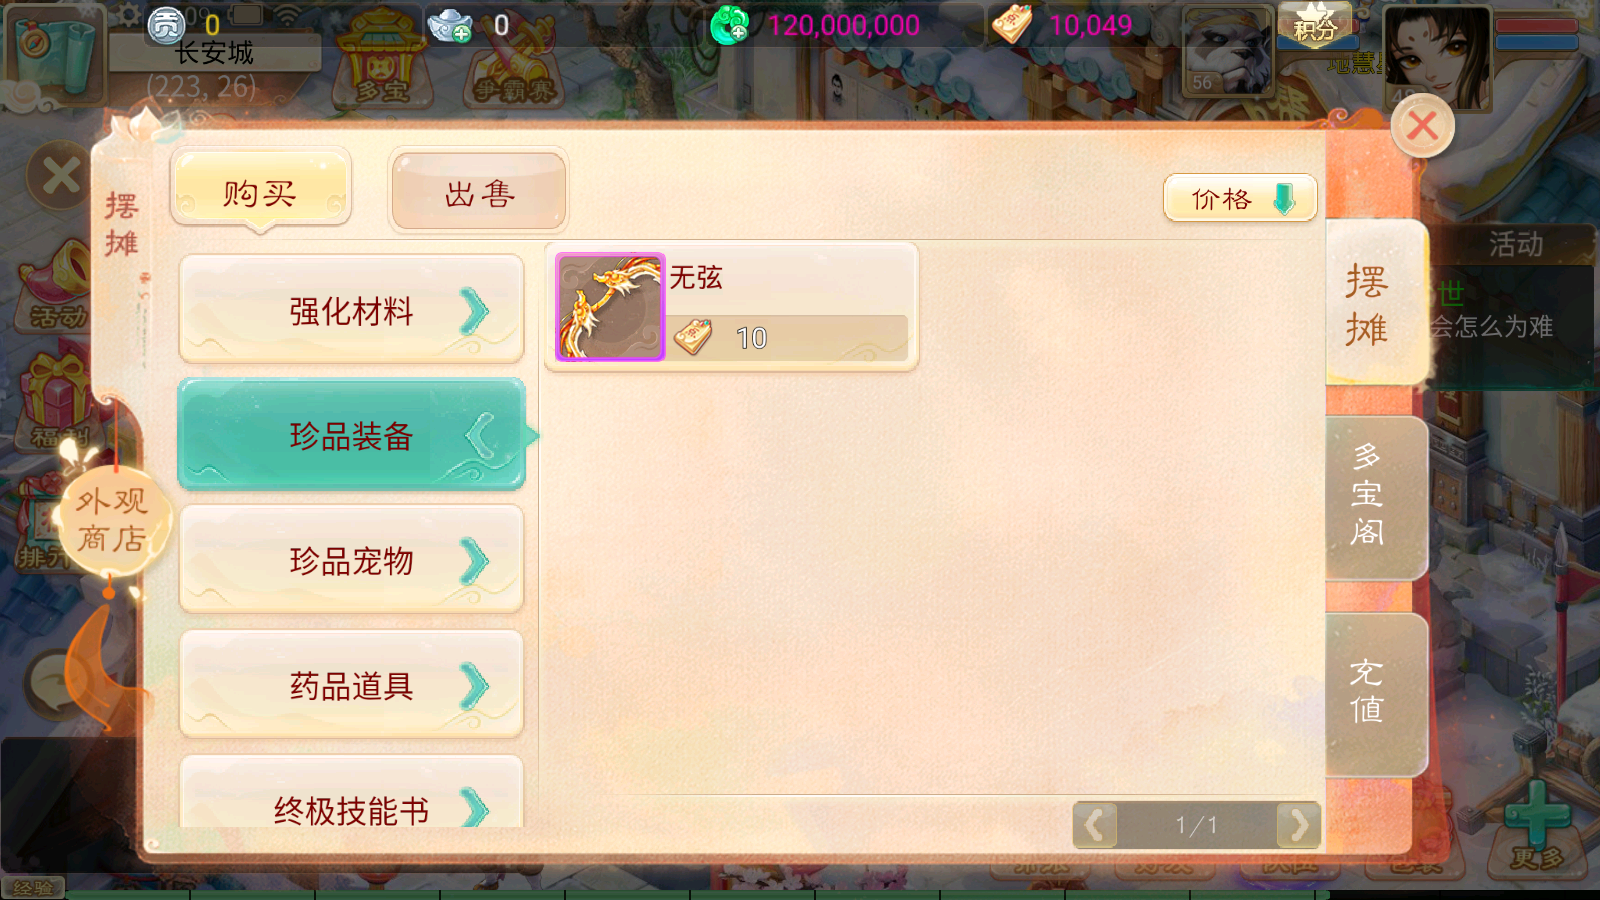Switch to the 出售 tab
Viewport: 1600px width, 900px height.
[x=479, y=192]
